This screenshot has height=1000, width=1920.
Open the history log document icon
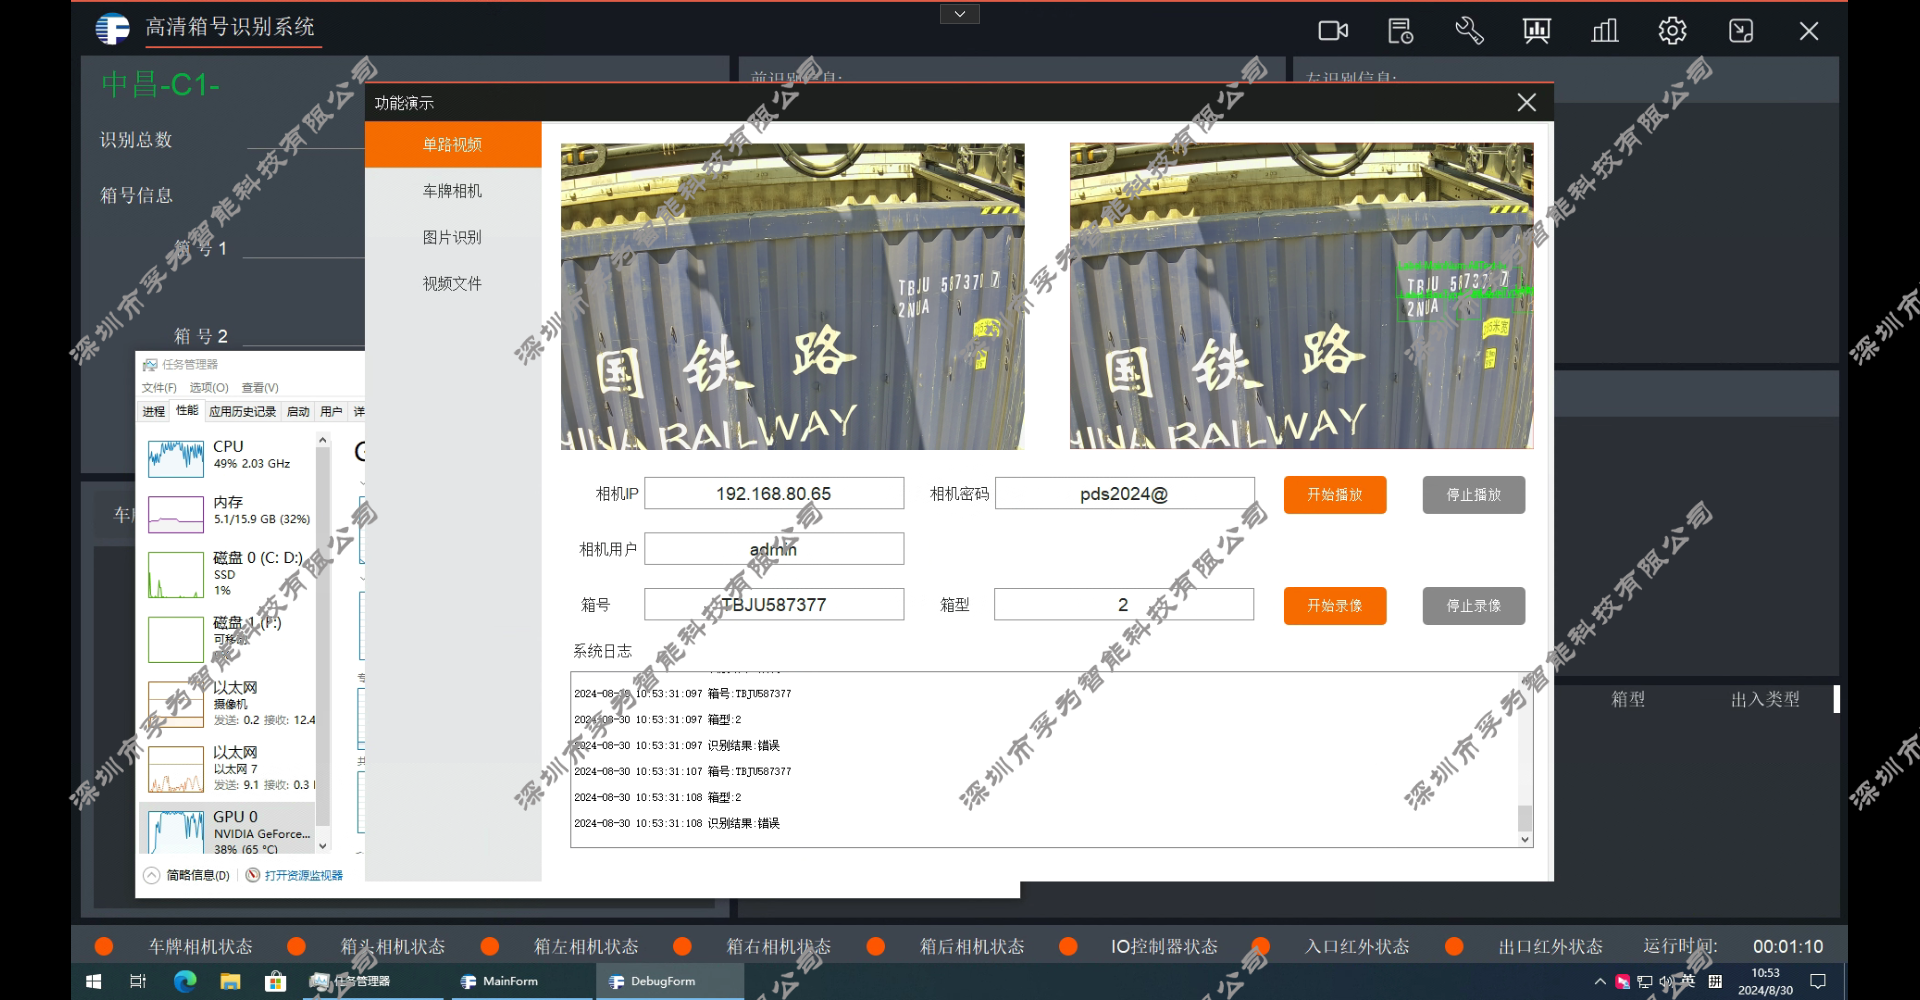tap(1401, 31)
